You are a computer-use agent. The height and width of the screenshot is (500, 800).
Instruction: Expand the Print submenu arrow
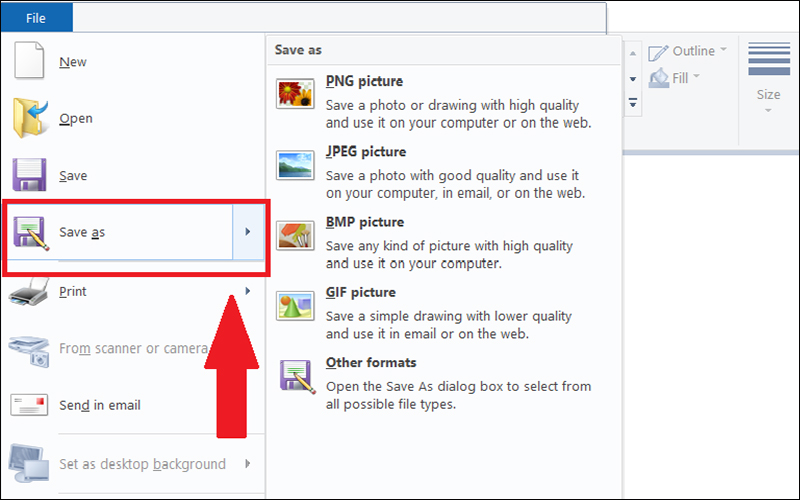coord(247,292)
